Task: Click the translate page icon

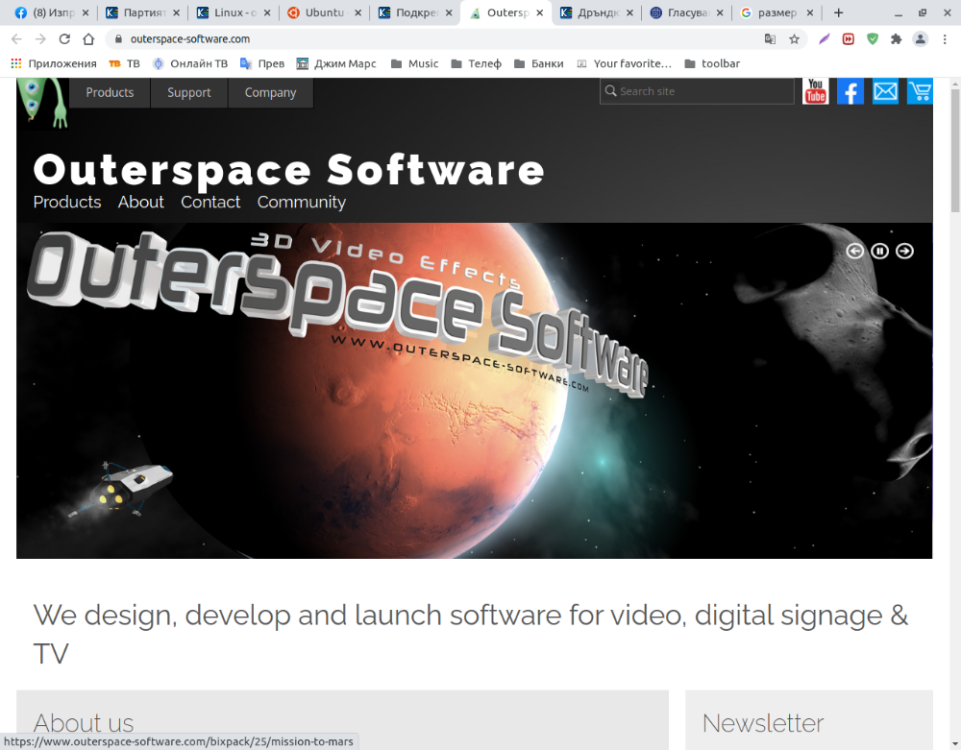Action: click(x=770, y=39)
